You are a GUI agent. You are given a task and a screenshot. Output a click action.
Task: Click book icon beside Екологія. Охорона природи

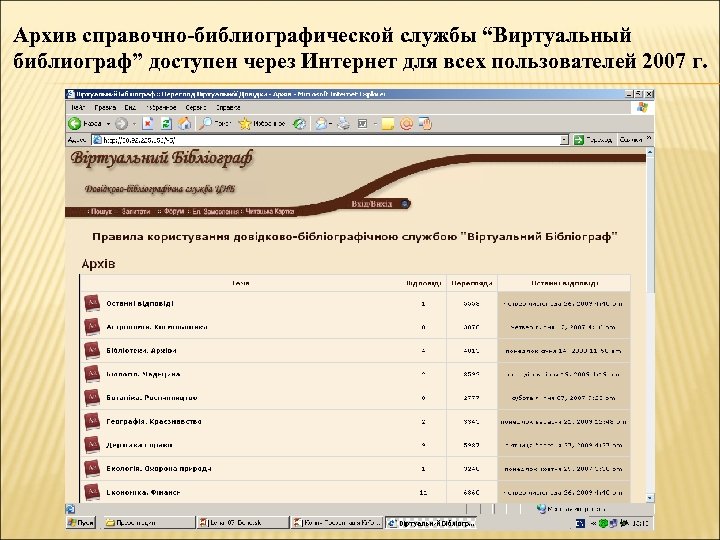pos(92,468)
